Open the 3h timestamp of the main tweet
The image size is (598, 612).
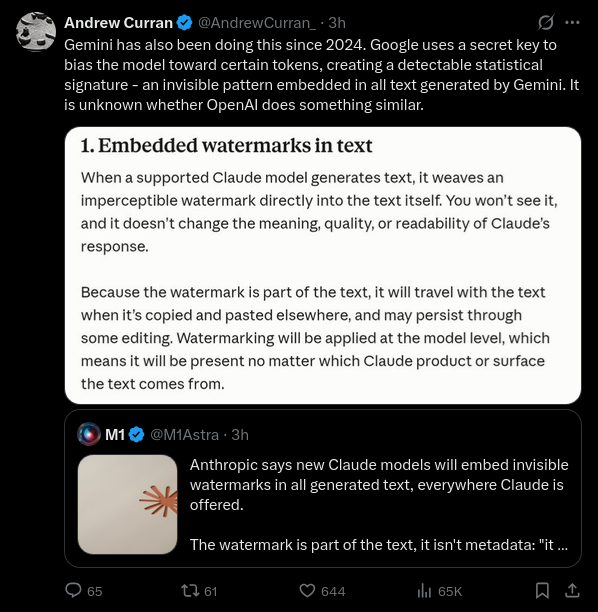(336, 23)
